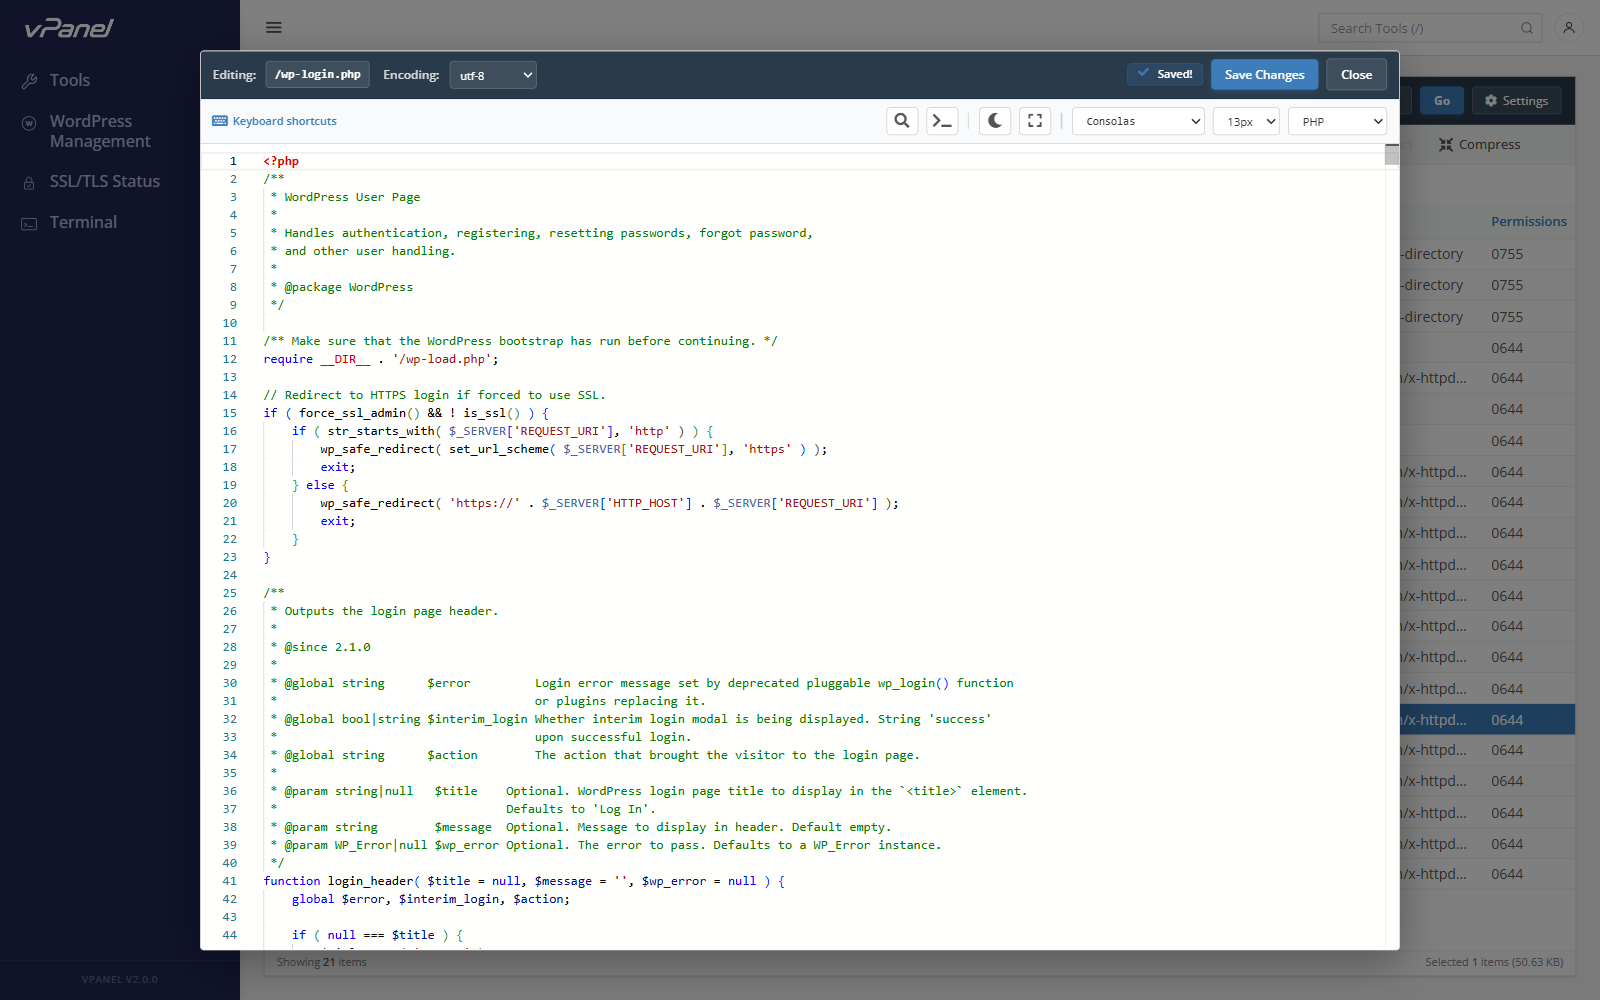Click the Saved! status indicator

click(x=1165, y=74)
